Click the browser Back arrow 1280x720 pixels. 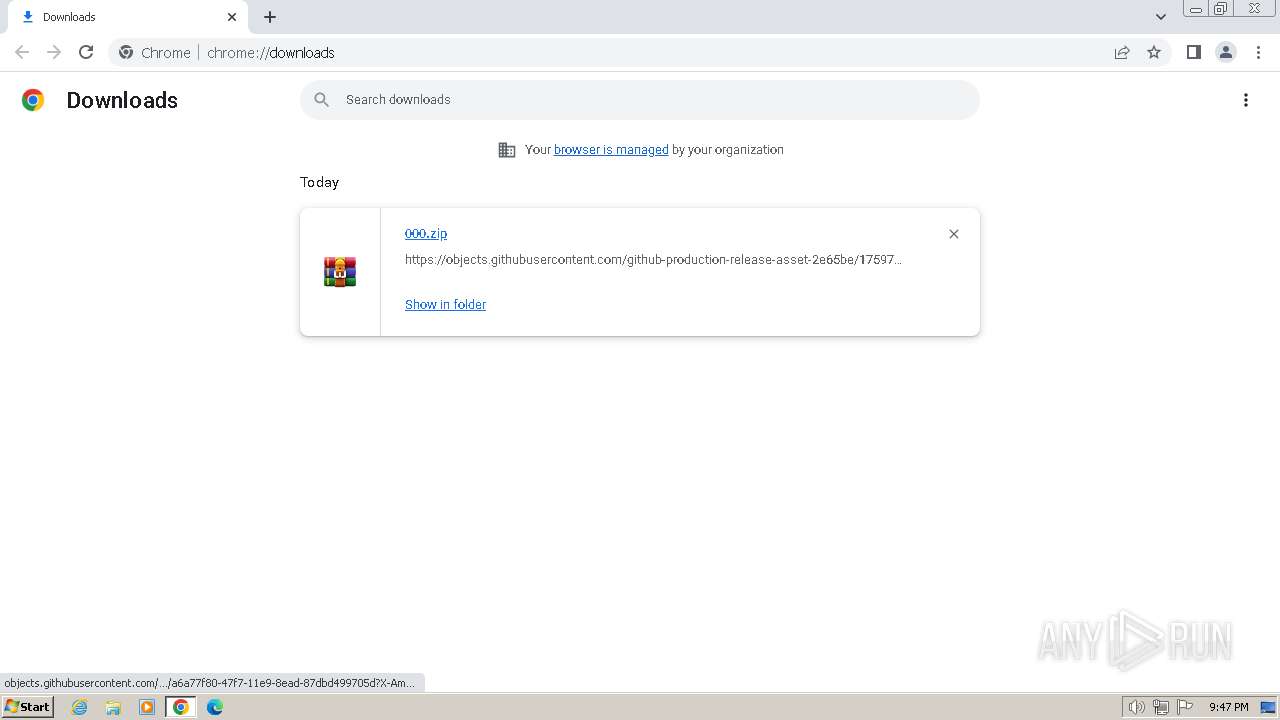pos(22,52)
